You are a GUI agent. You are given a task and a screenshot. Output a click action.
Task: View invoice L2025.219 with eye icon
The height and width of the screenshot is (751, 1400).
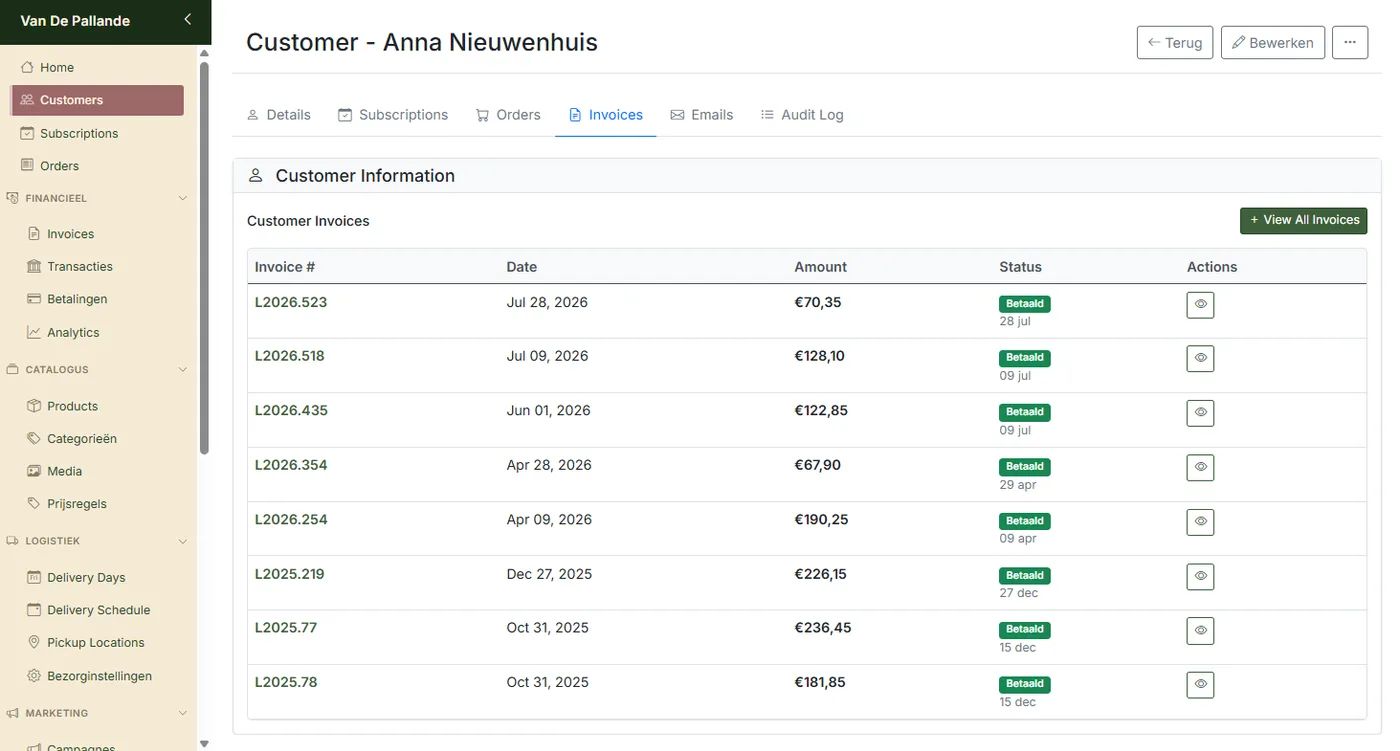tap(1200, 576)
